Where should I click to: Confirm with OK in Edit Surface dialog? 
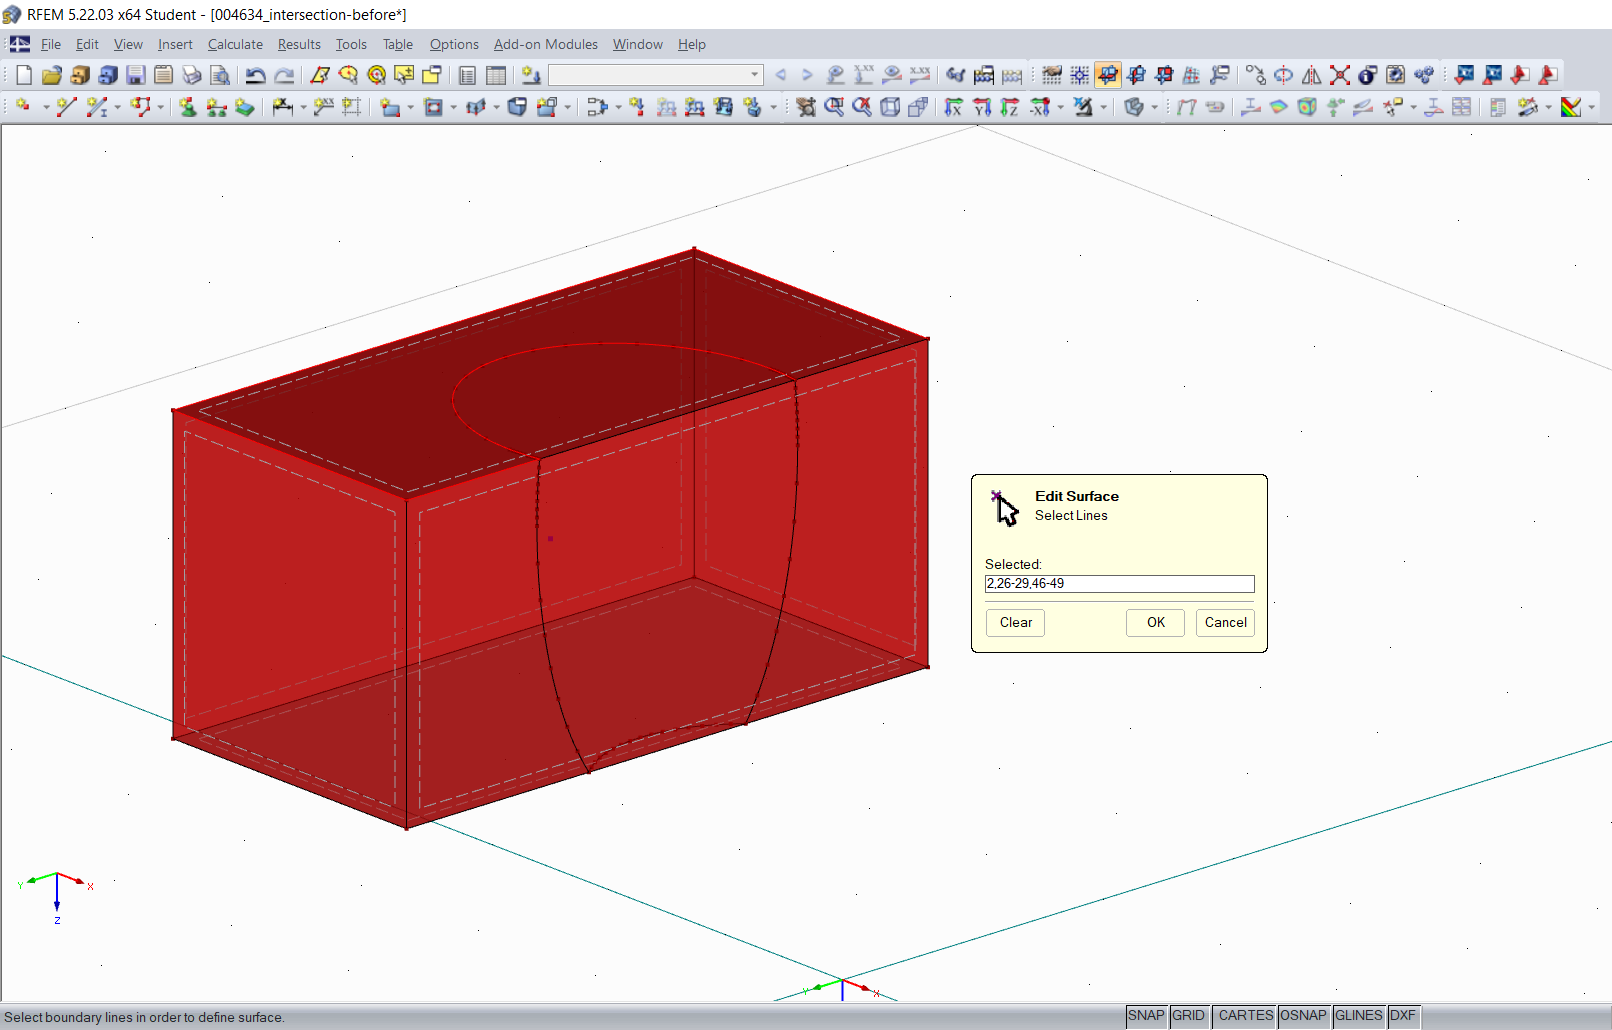[1156, 623]
